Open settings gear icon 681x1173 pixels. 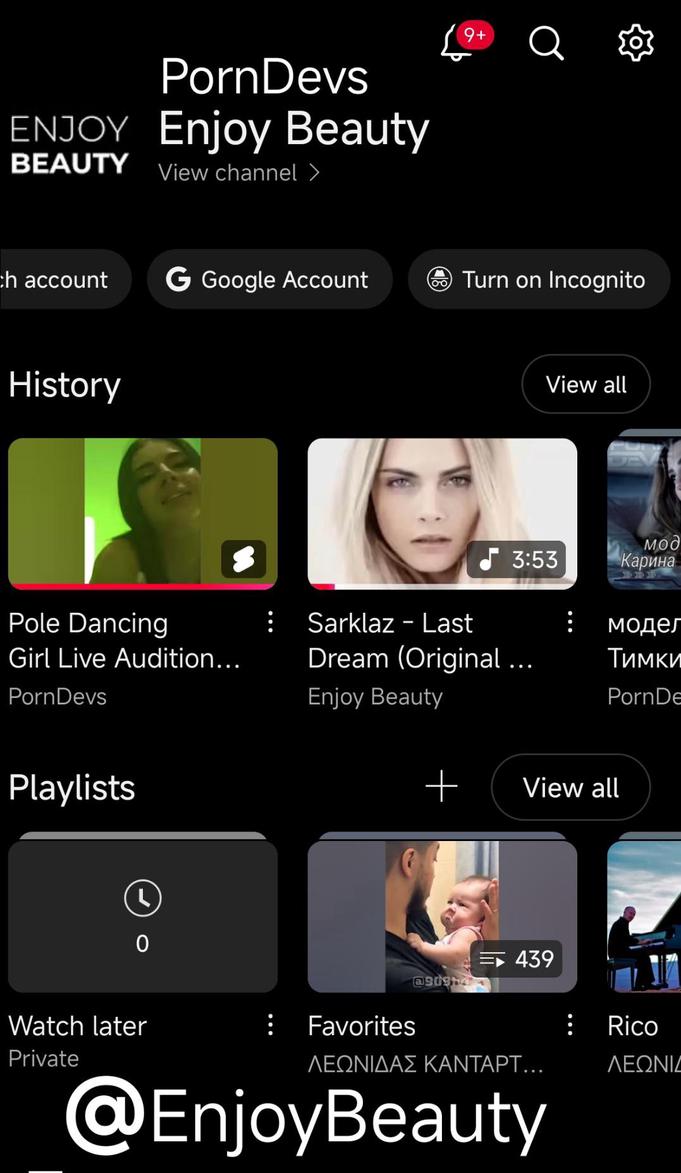click(x=635, y=43)
